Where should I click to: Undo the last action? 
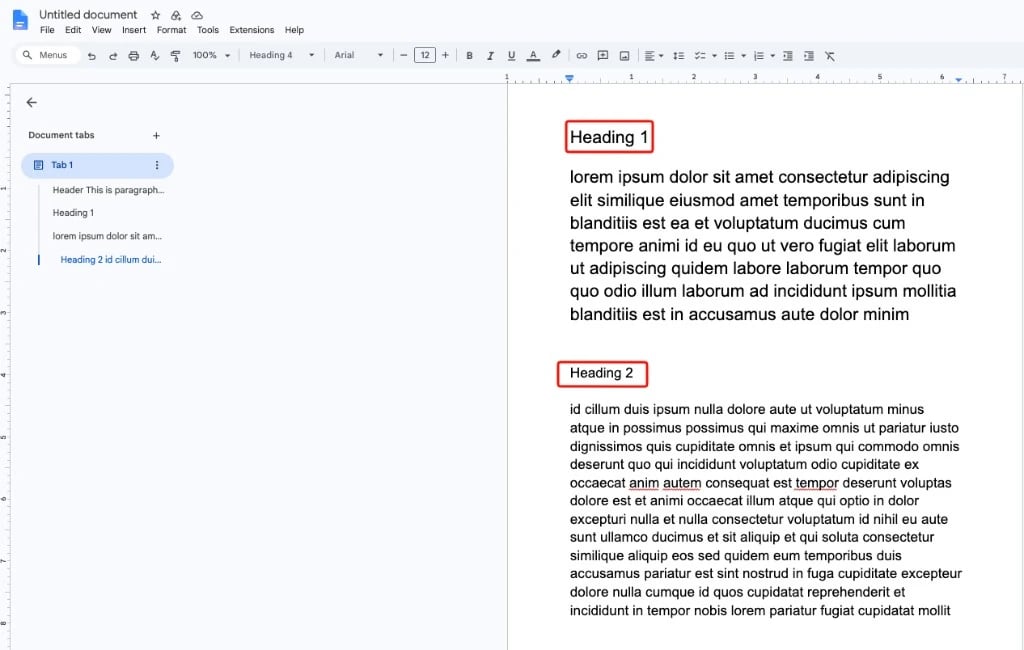tap(91, 56)
